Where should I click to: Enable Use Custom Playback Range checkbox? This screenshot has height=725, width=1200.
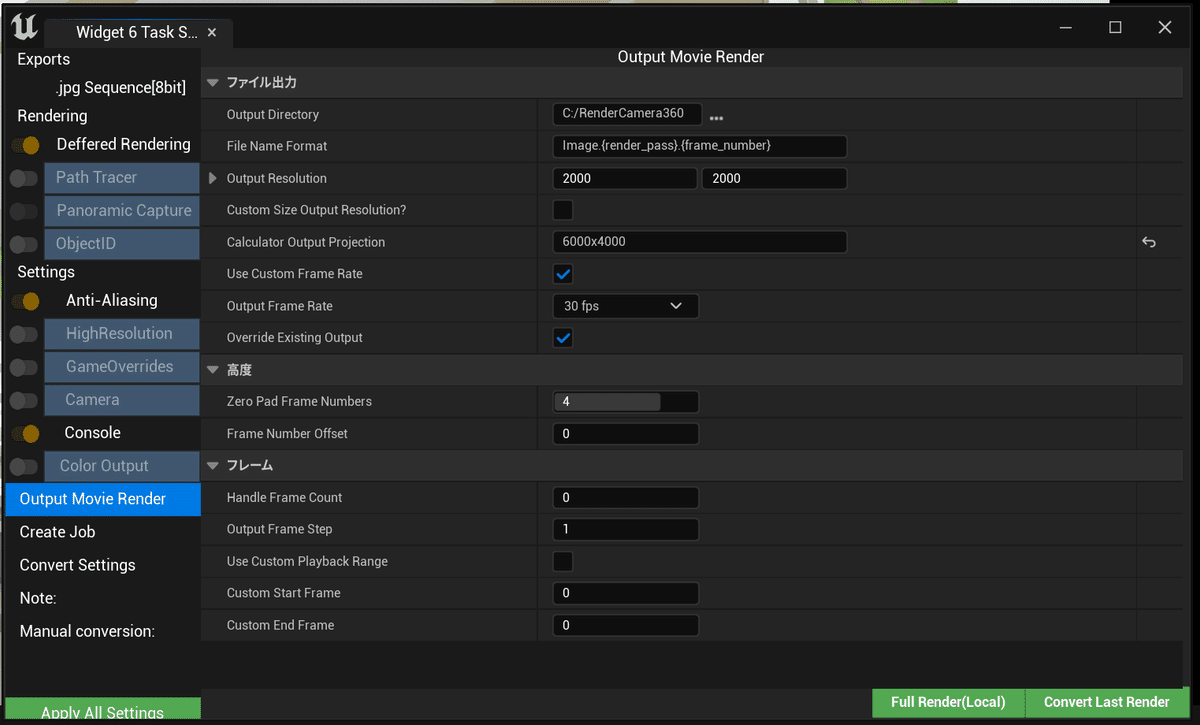tap(563, 561)
